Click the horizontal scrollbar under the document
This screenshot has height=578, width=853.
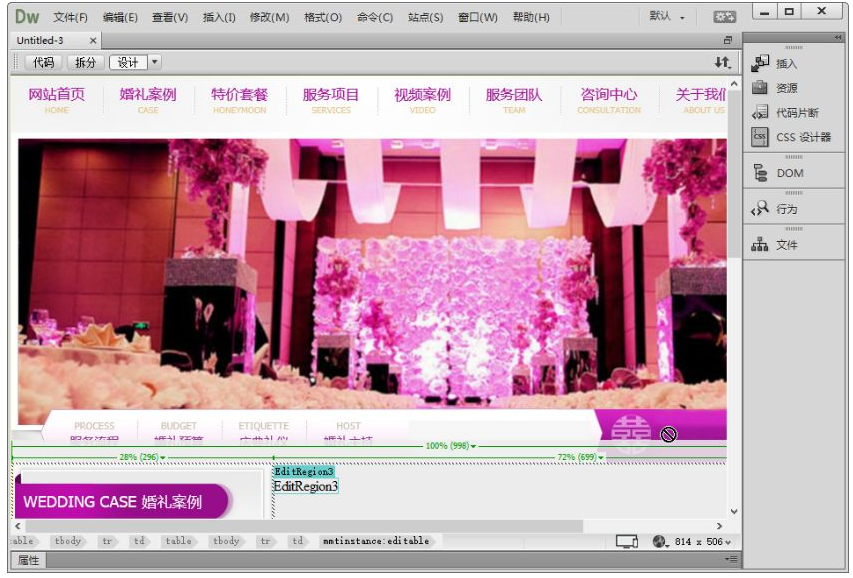coord(300,525)
